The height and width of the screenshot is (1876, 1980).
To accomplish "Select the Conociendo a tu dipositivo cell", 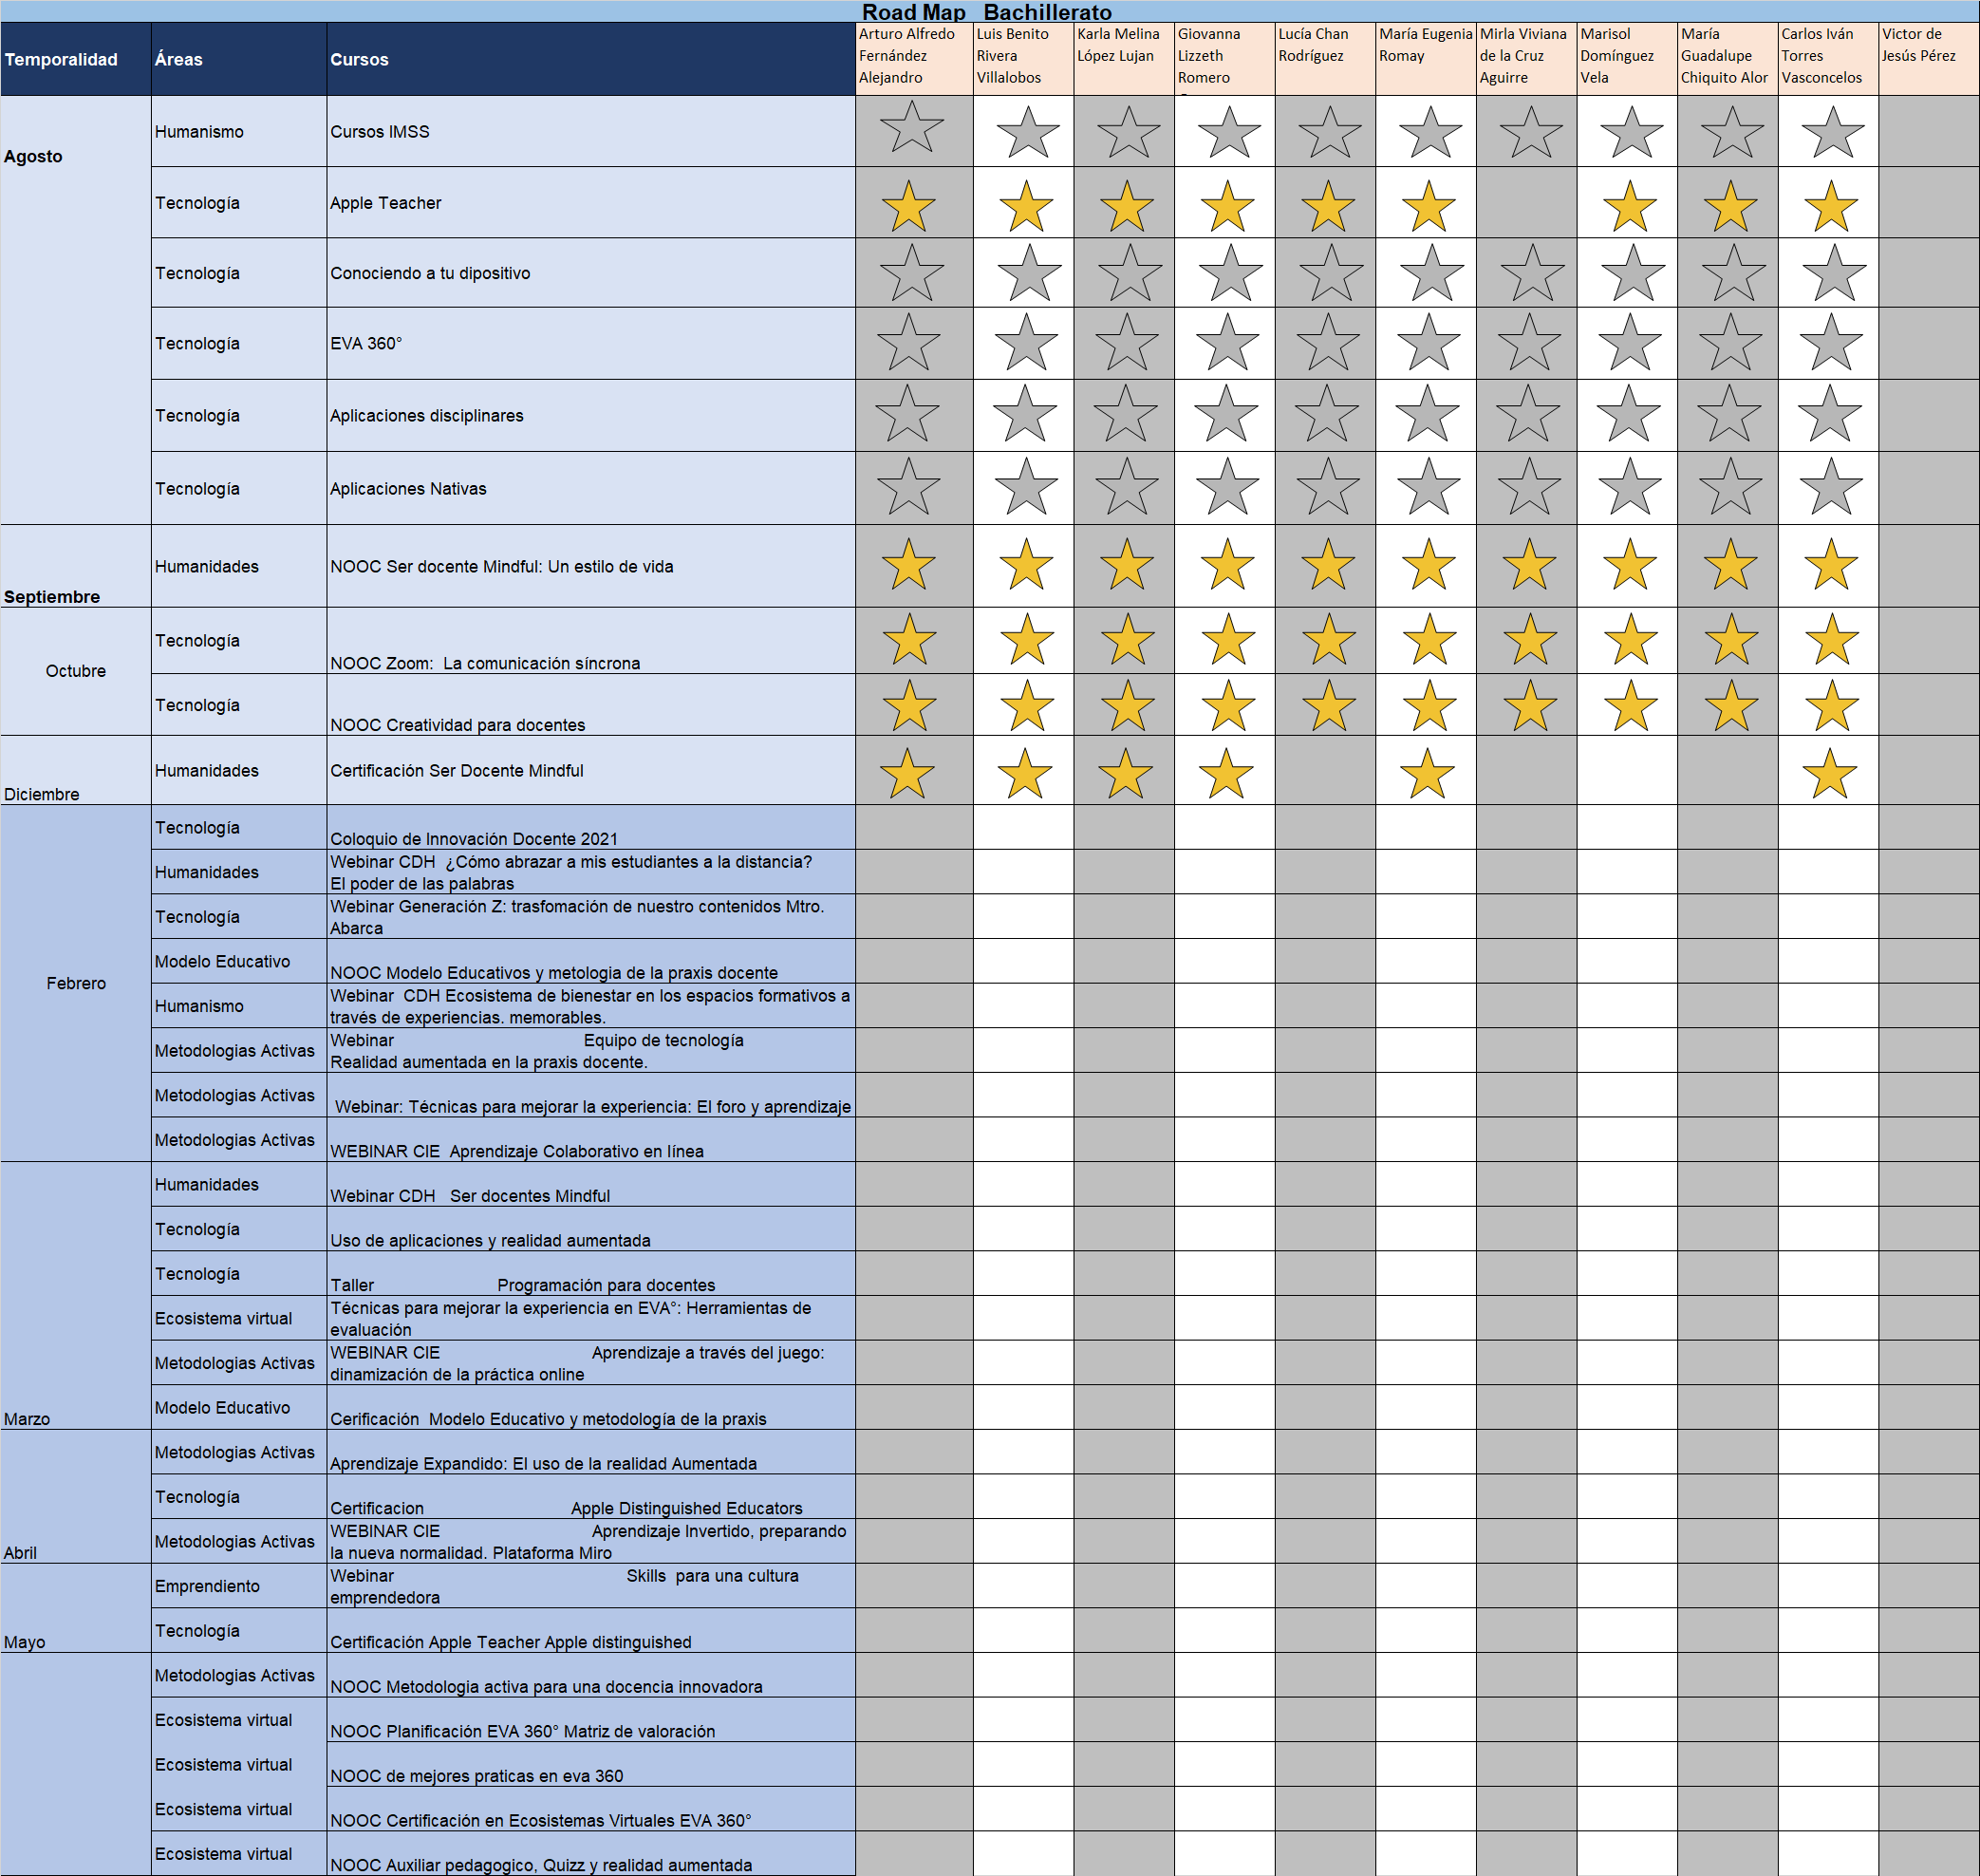I will (x=591, y=272).
